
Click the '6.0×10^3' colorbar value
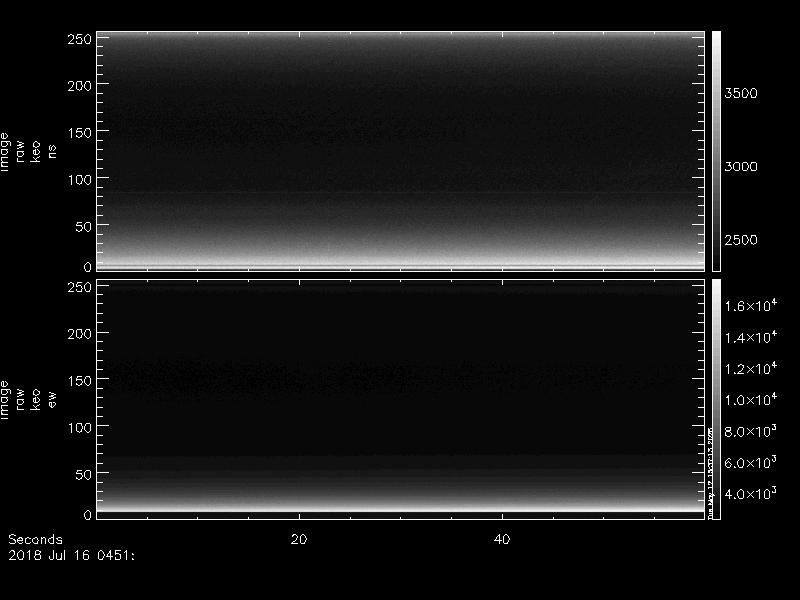coord(751,462)
